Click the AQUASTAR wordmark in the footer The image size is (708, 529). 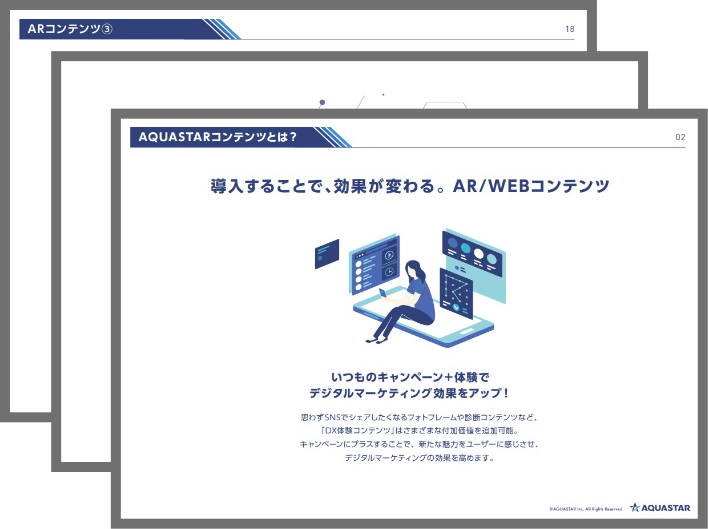click(666, 508)
